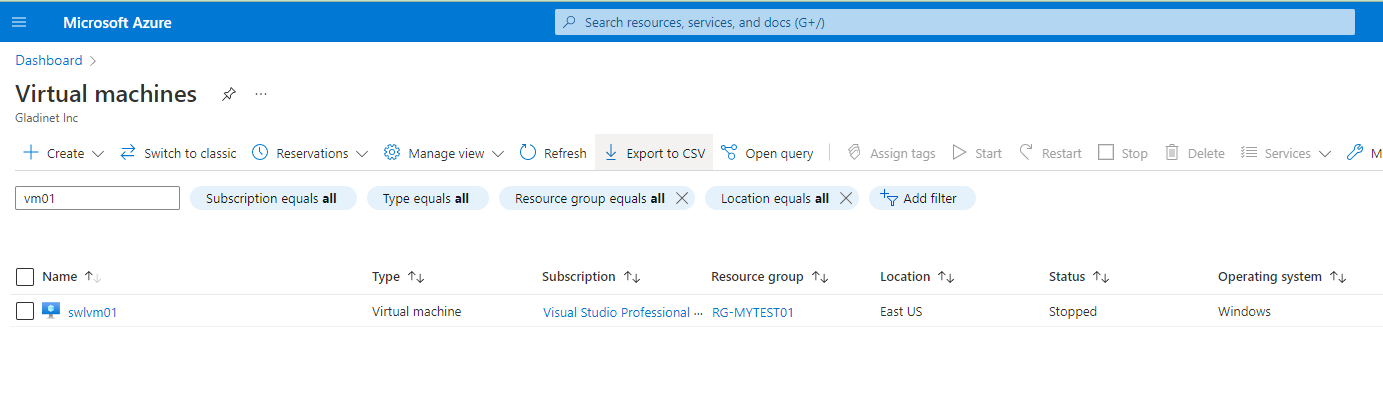Click the Export to CSV download icon
Viewport: 1383px width, 413px height.
pos(611,153)
